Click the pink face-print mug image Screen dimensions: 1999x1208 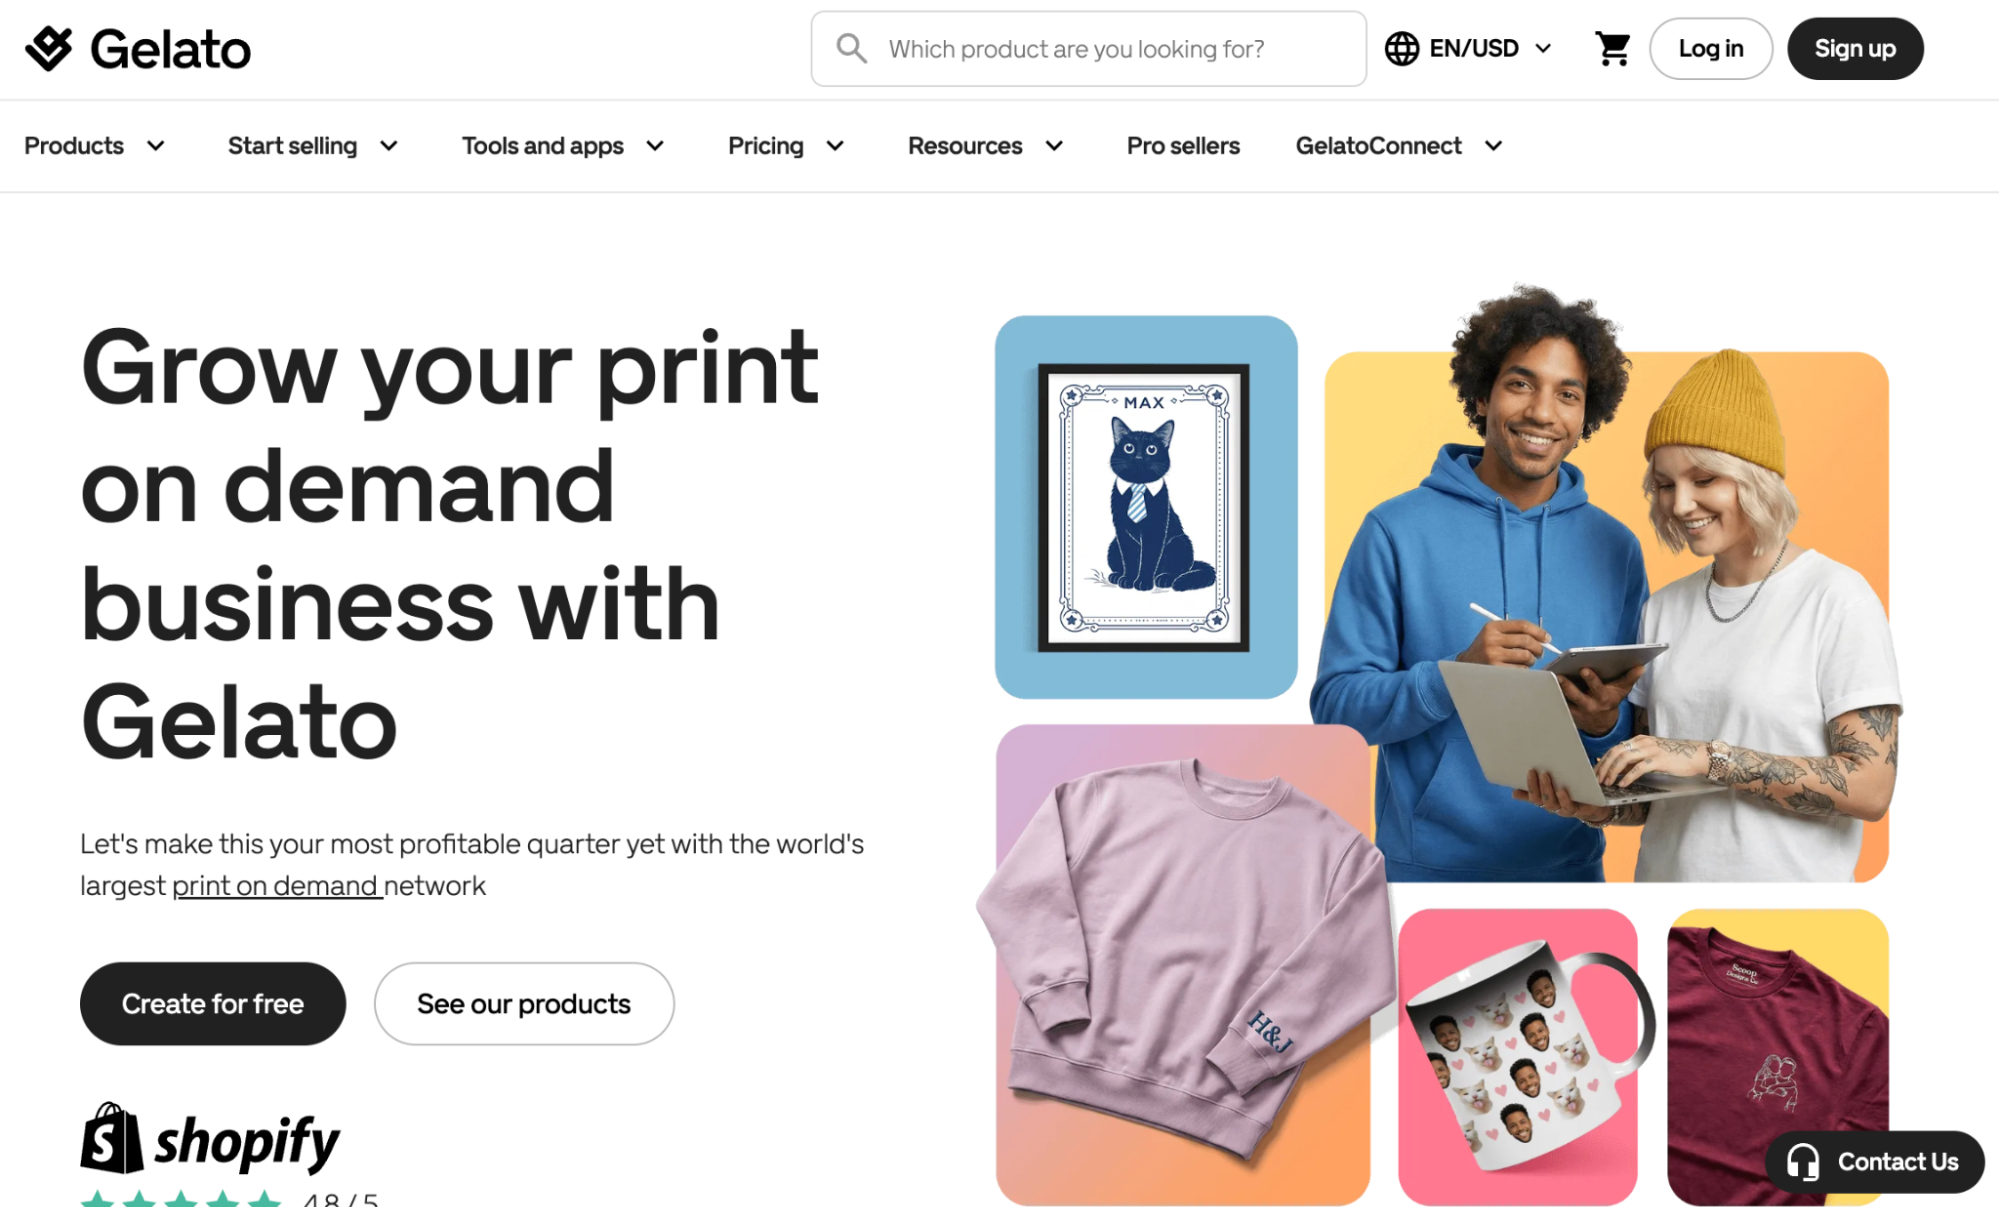(x=1517, y=1056)
